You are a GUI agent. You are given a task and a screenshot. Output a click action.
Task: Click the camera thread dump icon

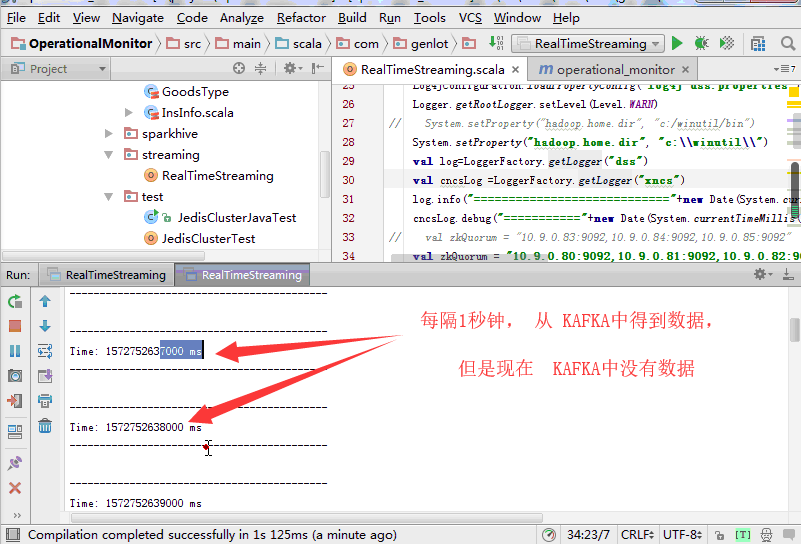coord(15,376)
